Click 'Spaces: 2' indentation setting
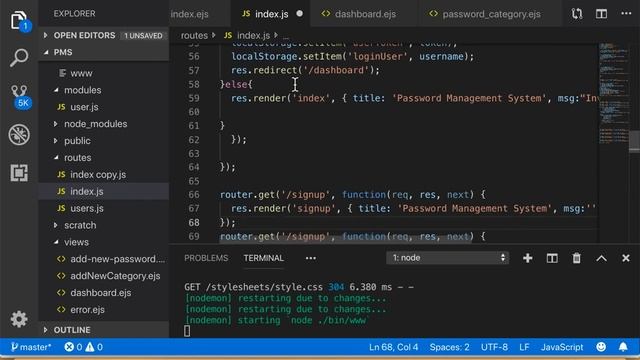The width and height of the screenshot is (640, 360). pos(449,347)
